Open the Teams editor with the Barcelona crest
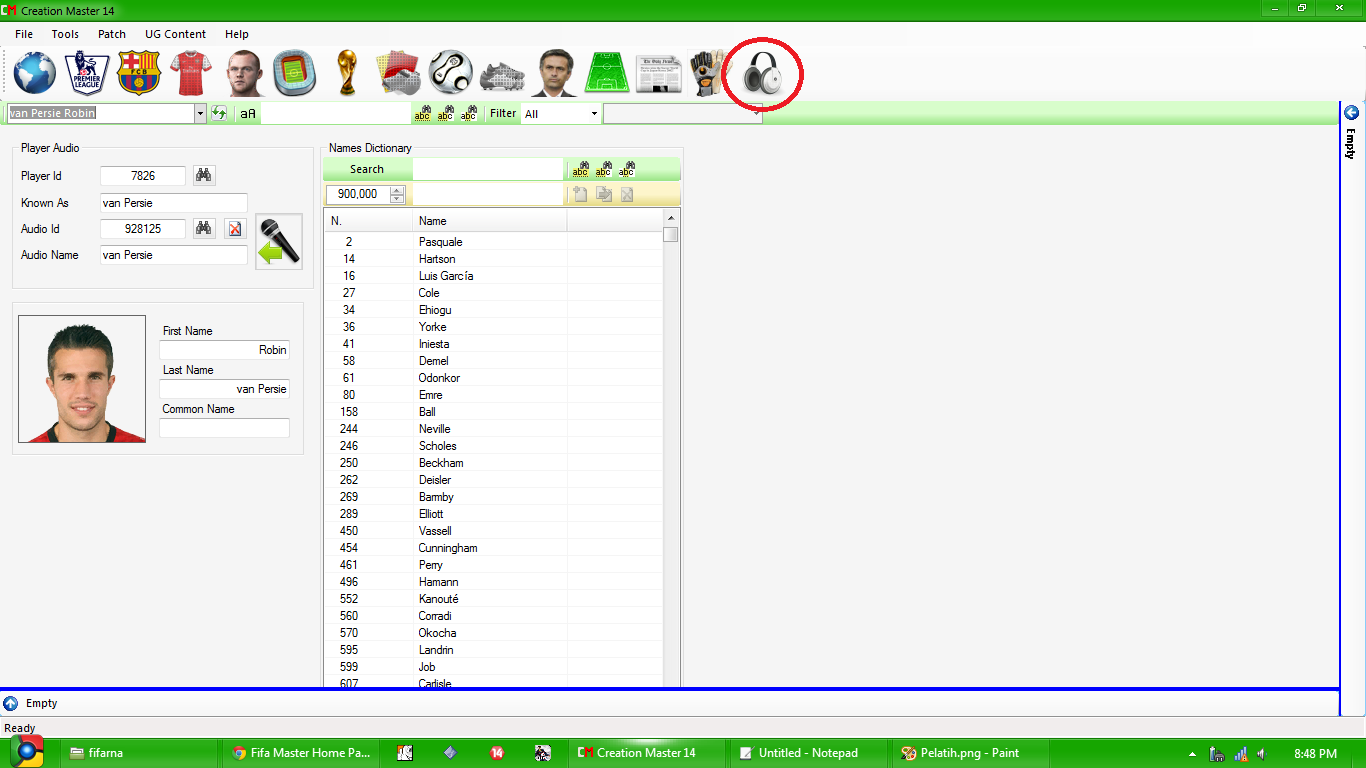The height and width of the screenshot is (768, 1366). point(139,72)
